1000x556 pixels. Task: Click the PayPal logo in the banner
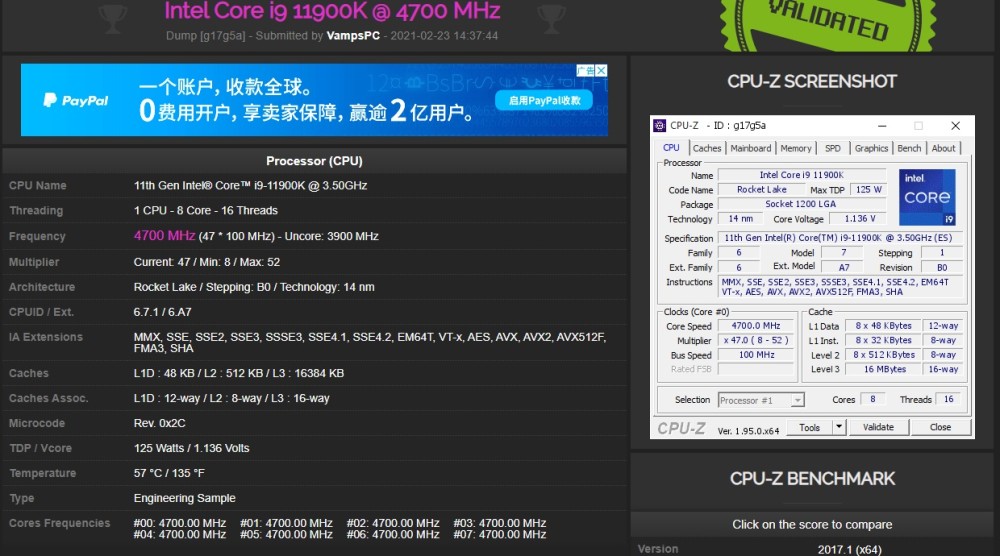click(76, 100)
